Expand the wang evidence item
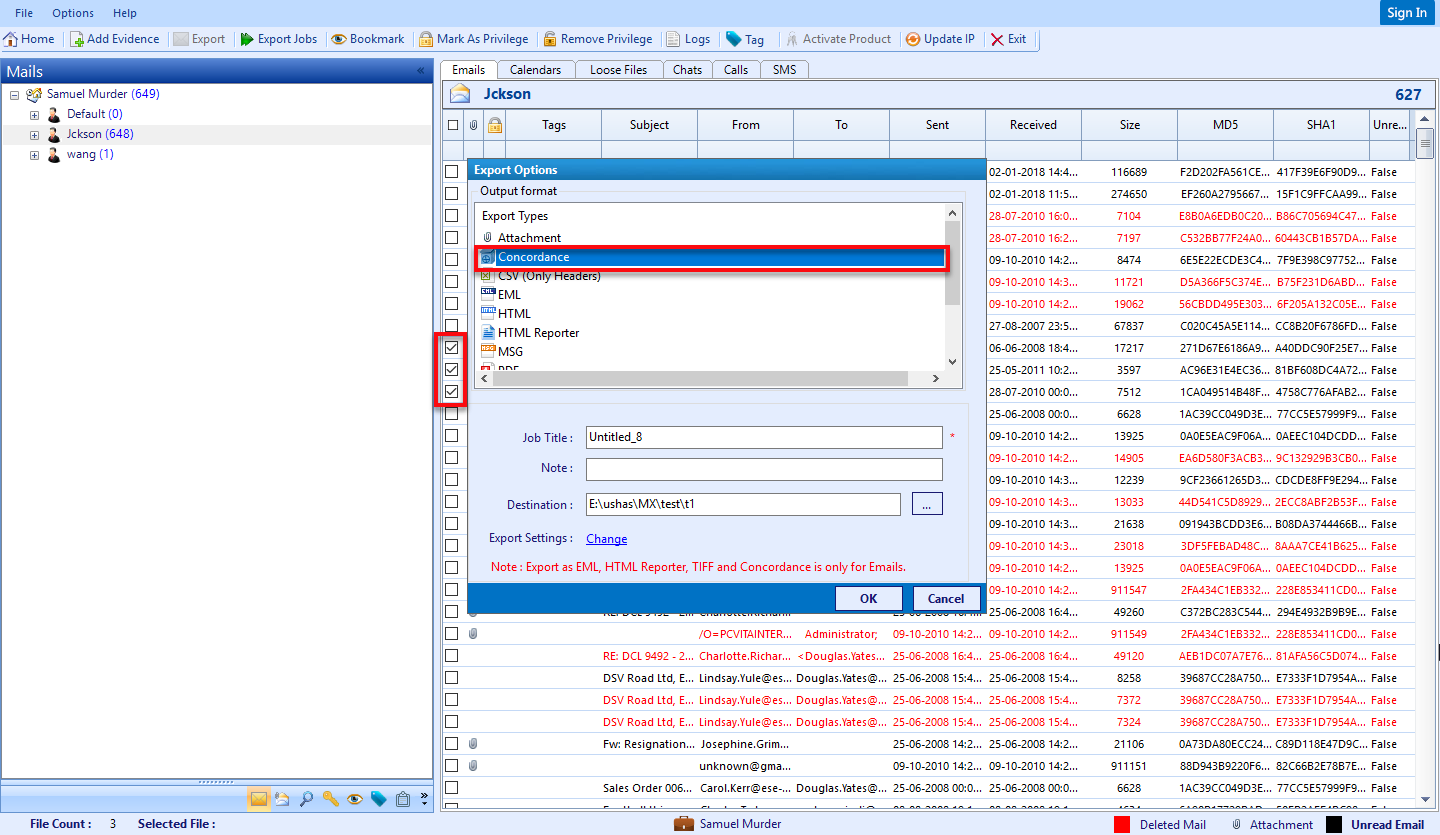The width and height of the screenshot is (1440, 835). [34, 153]
